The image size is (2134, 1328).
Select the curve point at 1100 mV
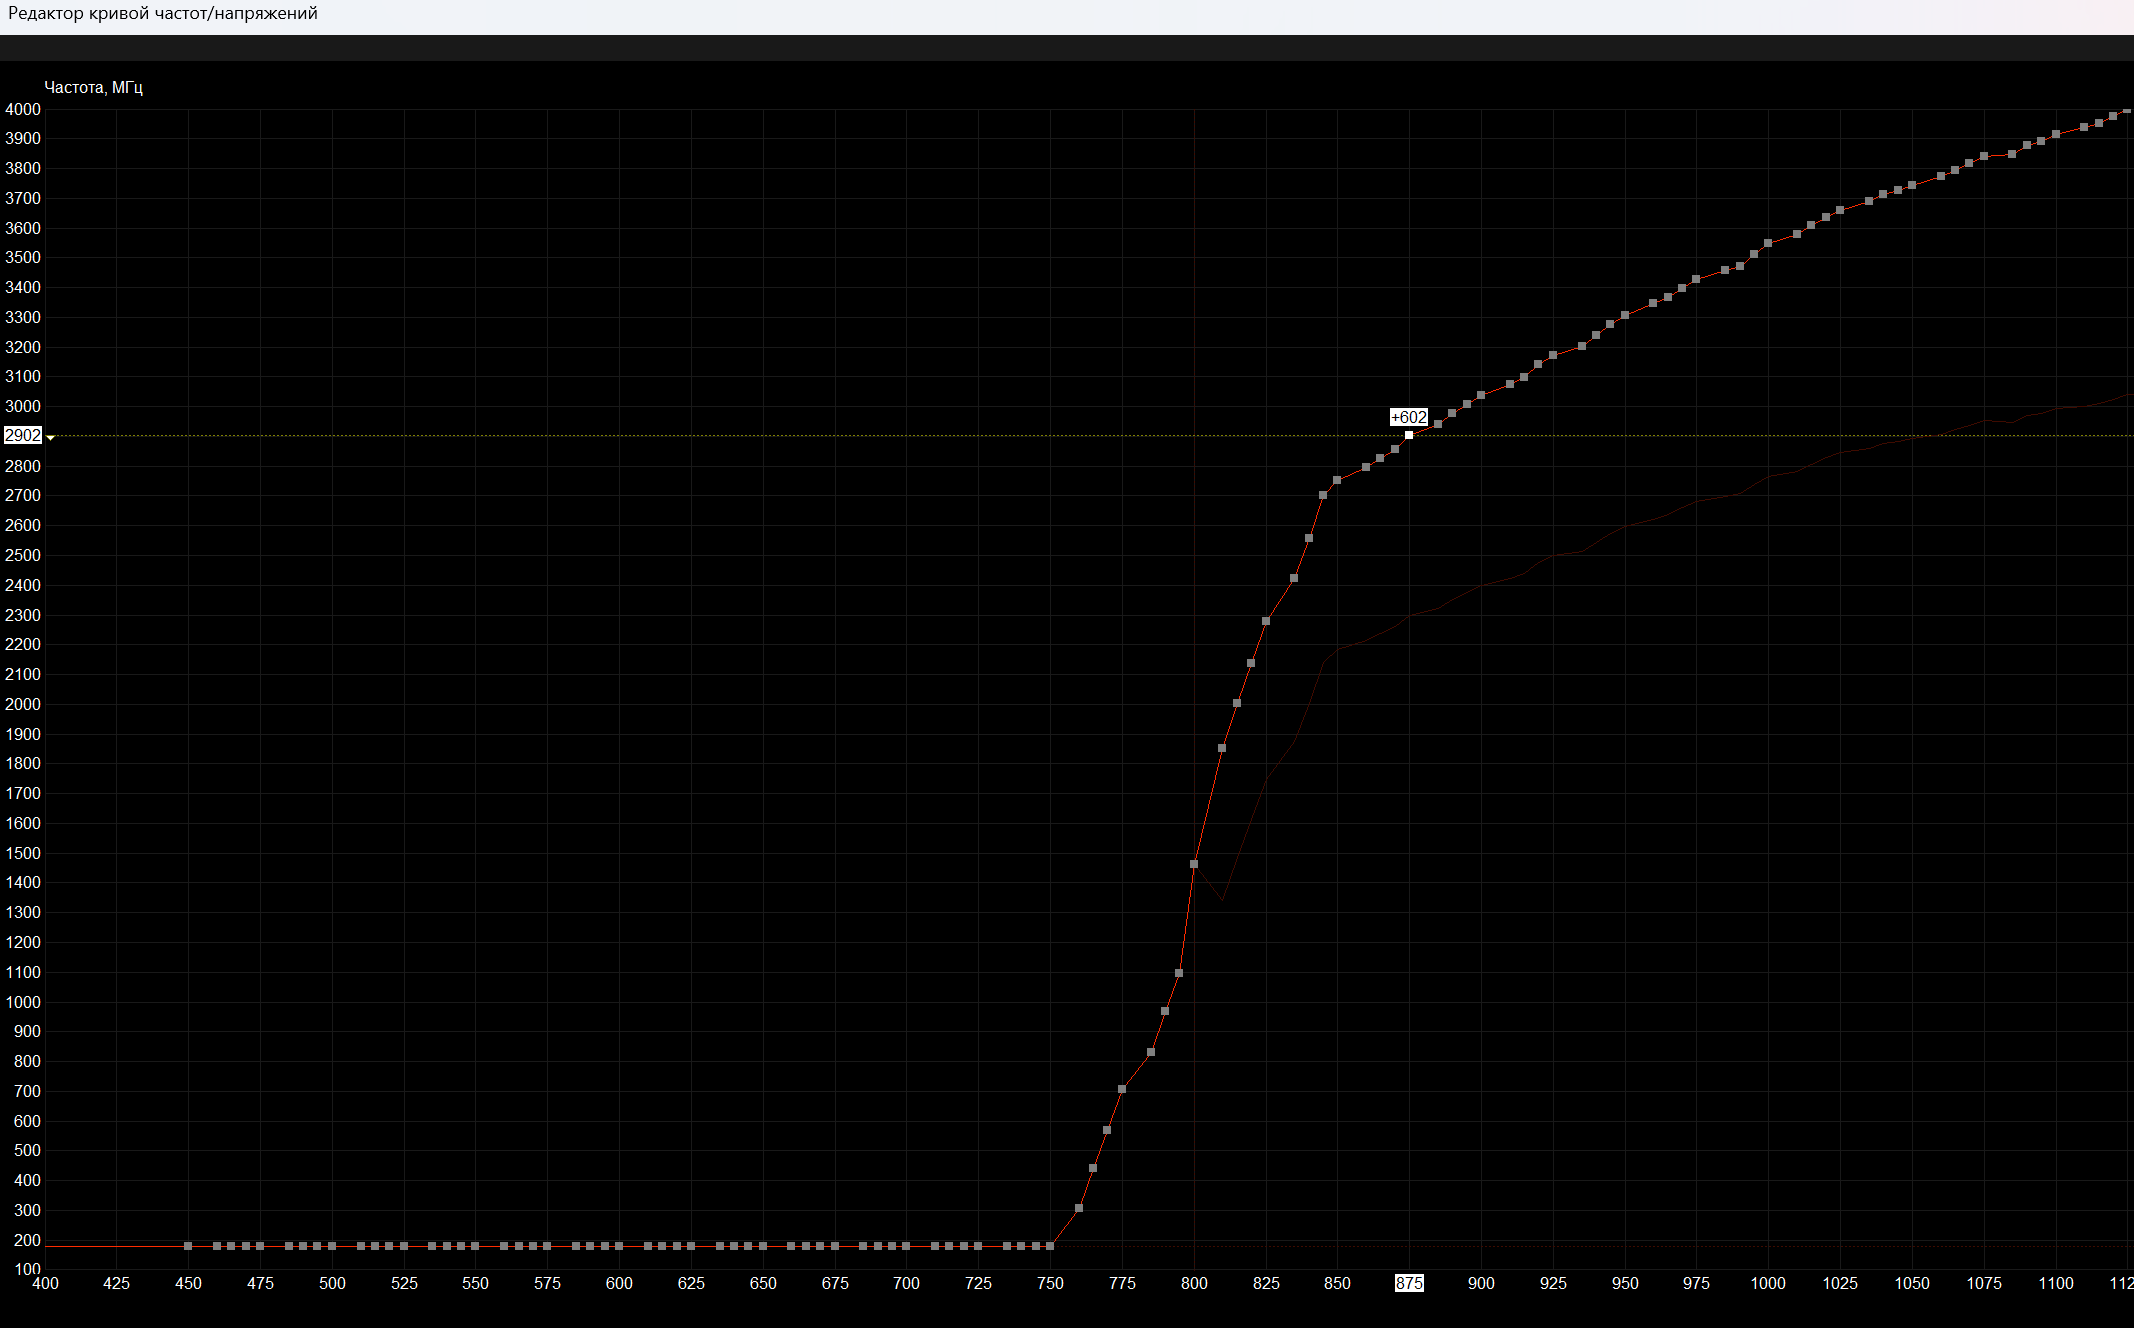[x=2056, y=134]
